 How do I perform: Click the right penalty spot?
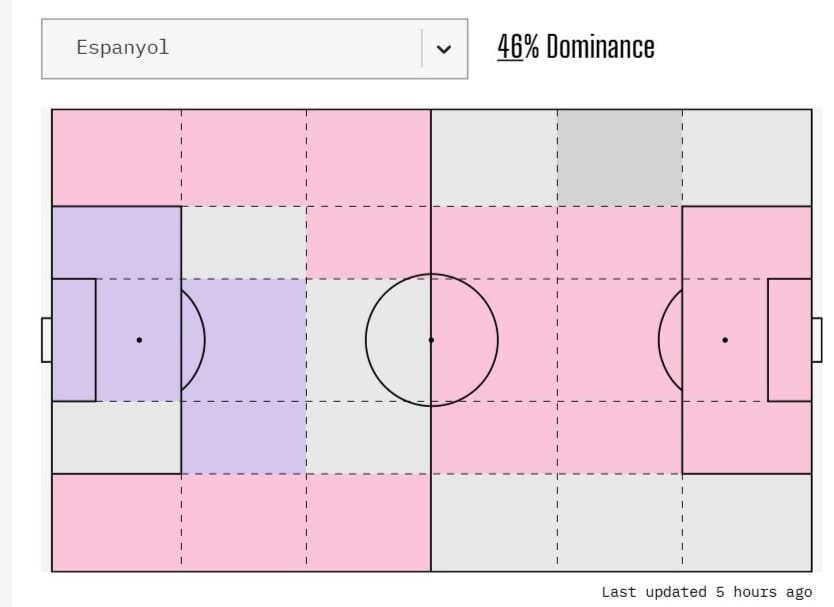click(725, 340)
